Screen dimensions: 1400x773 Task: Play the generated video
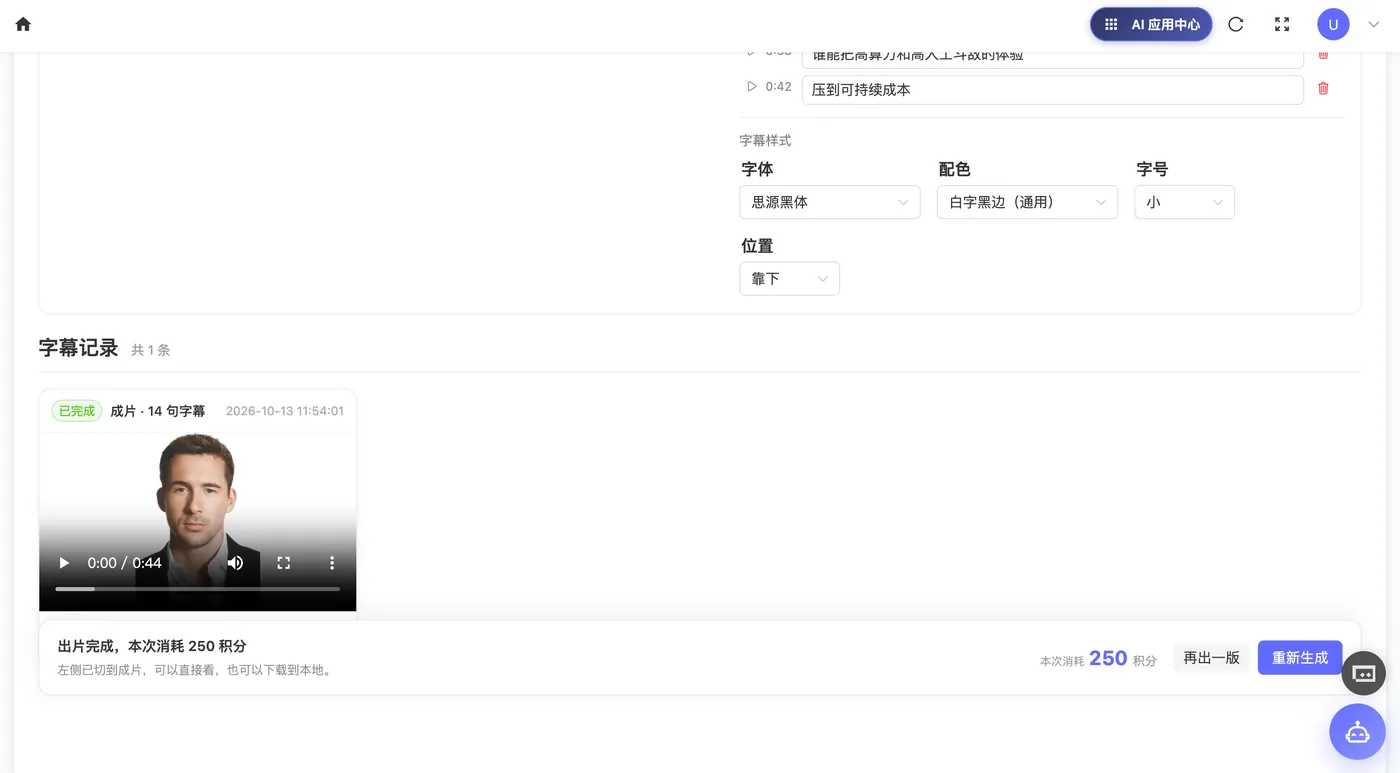[x=64, y=563]
